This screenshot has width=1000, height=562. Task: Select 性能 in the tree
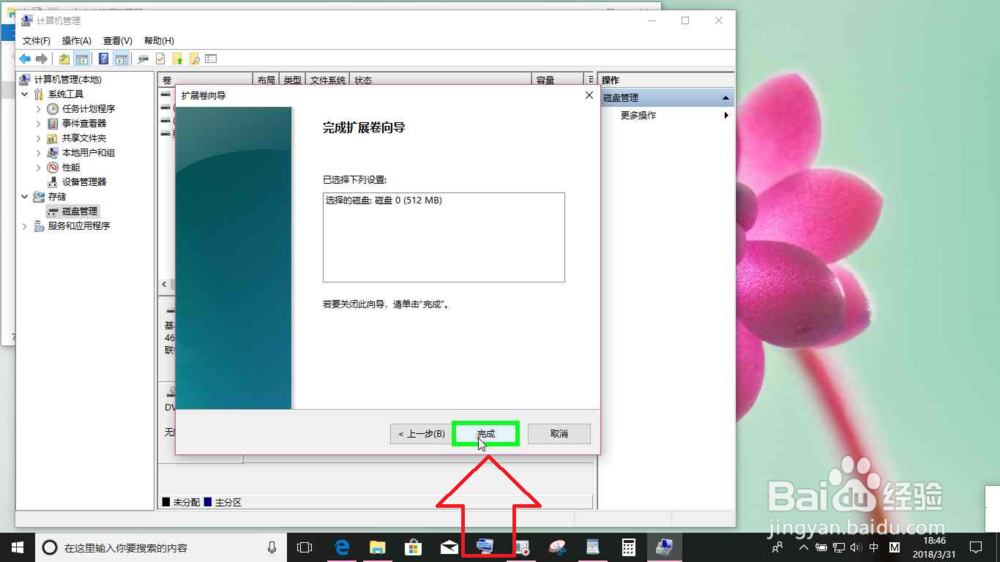[x=70, y=168]
